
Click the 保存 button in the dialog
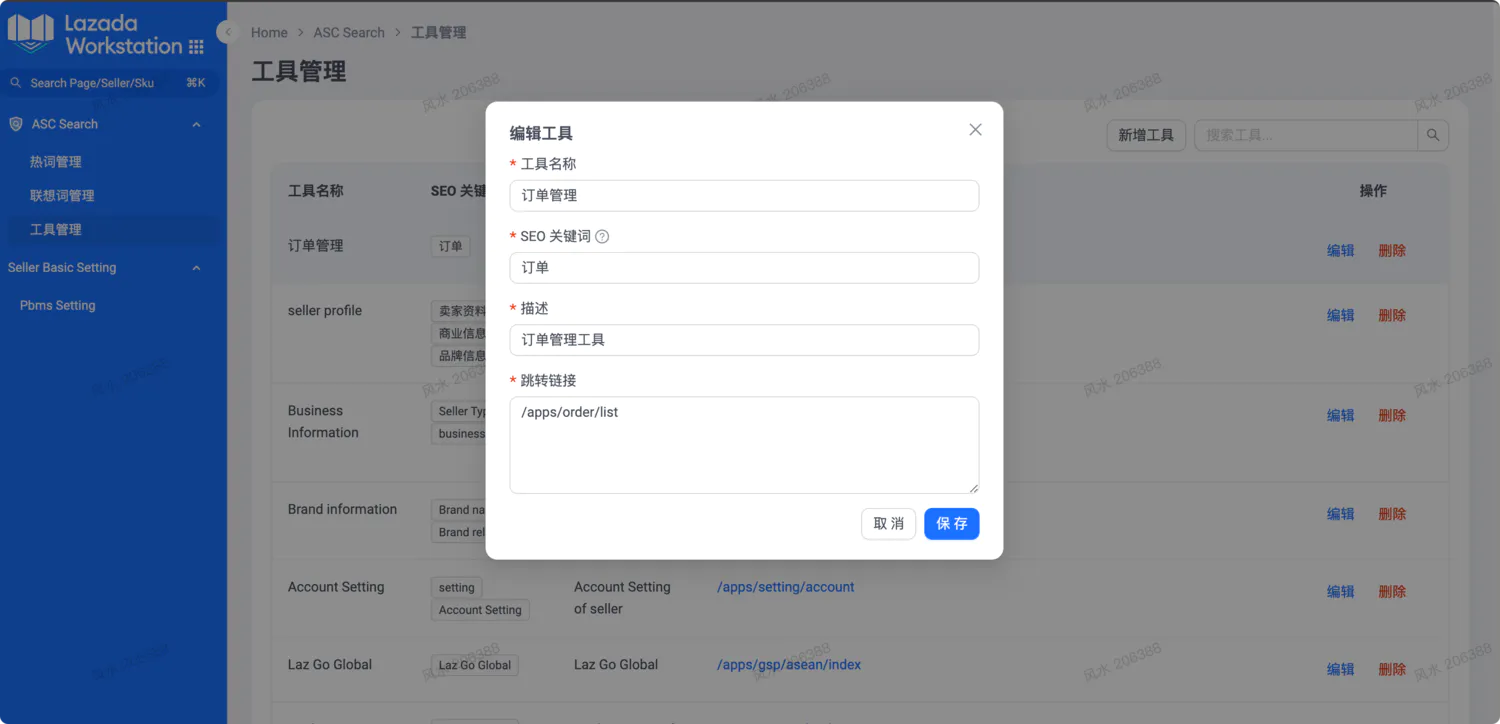(x=951, y=524)
